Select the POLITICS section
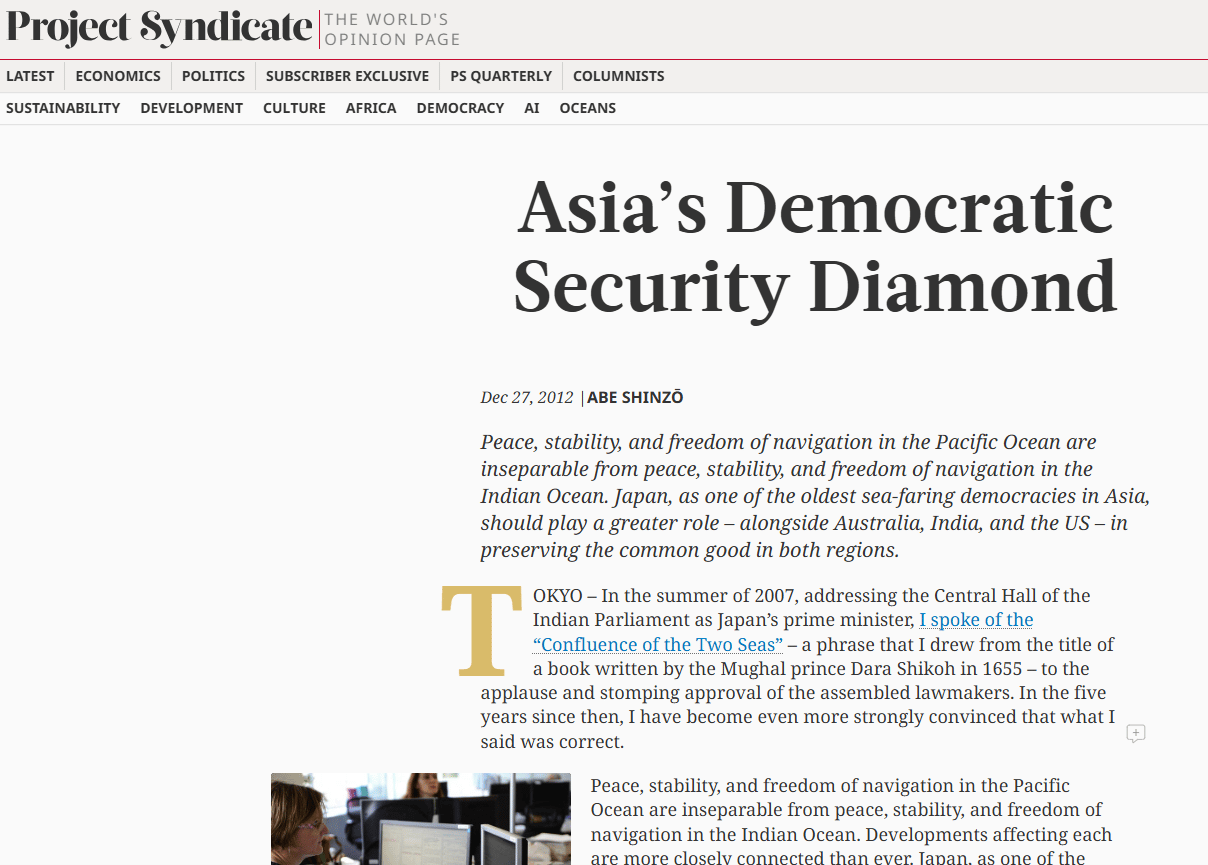Viewport: 1208px width, 865px height. [x=213, y=76]
